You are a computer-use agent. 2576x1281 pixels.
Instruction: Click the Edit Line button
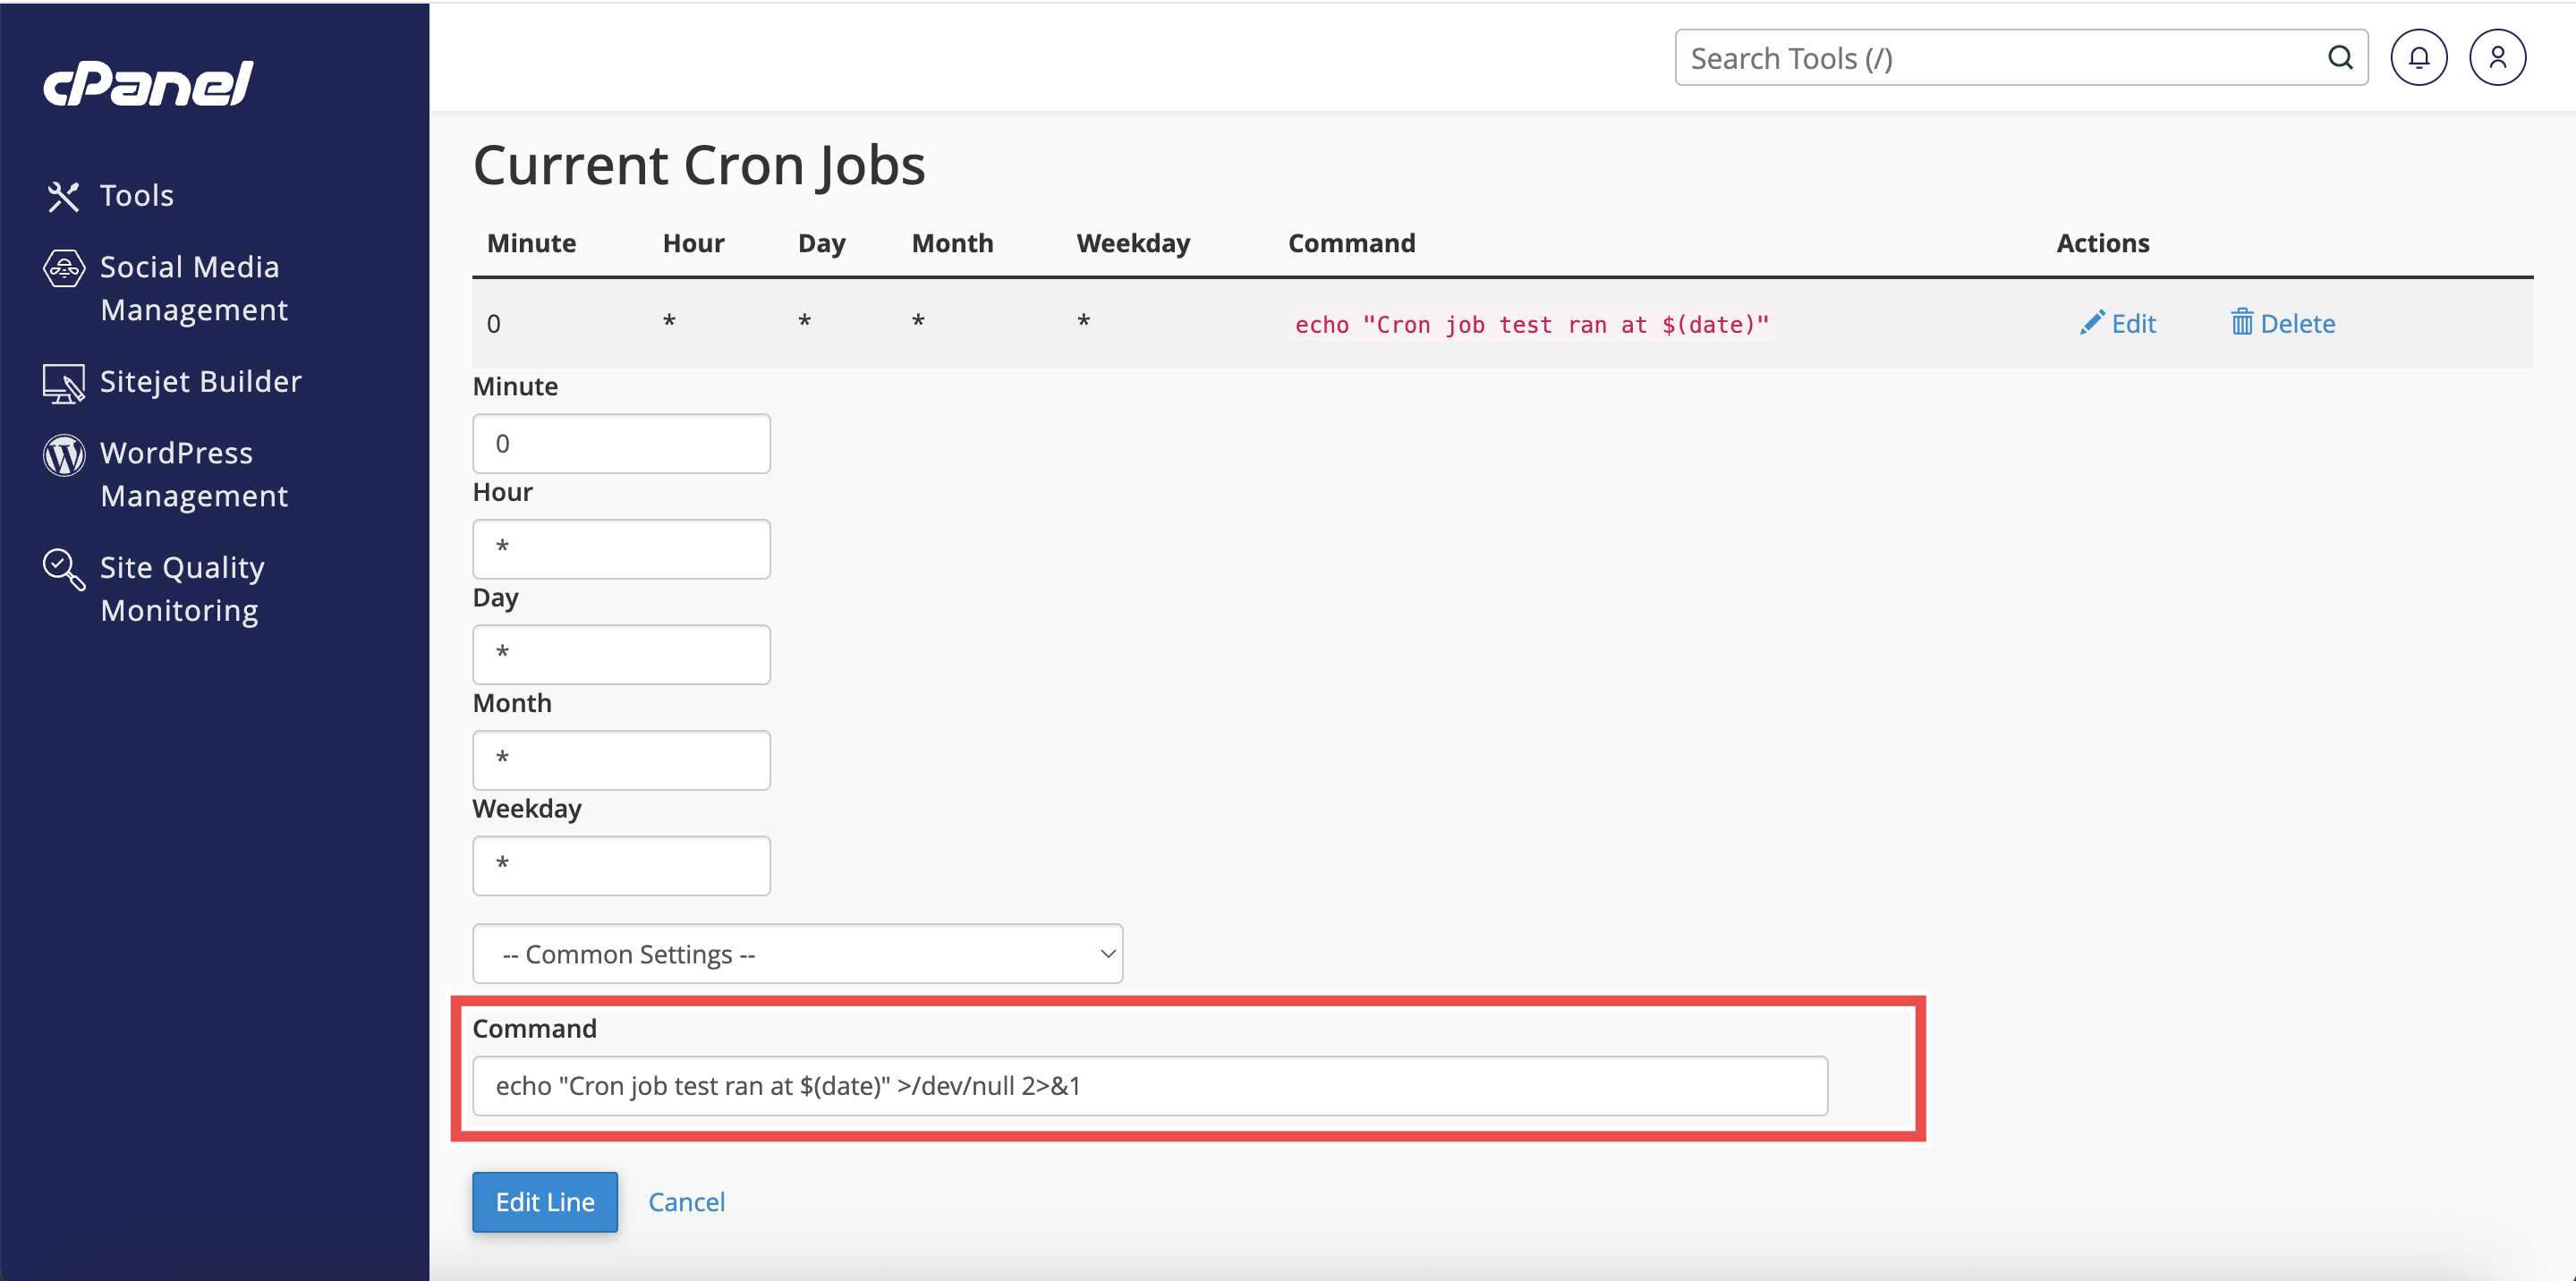[x=544, y=1202]
